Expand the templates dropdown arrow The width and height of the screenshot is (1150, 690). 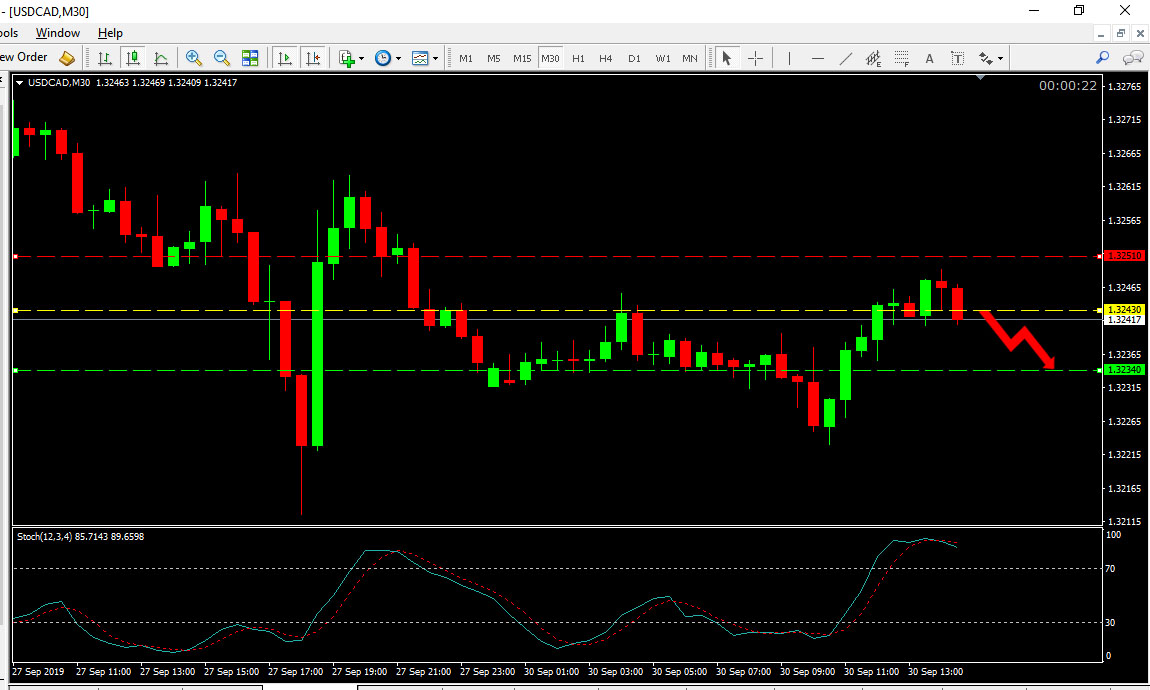pyautogui.click(x=436, y=58)
